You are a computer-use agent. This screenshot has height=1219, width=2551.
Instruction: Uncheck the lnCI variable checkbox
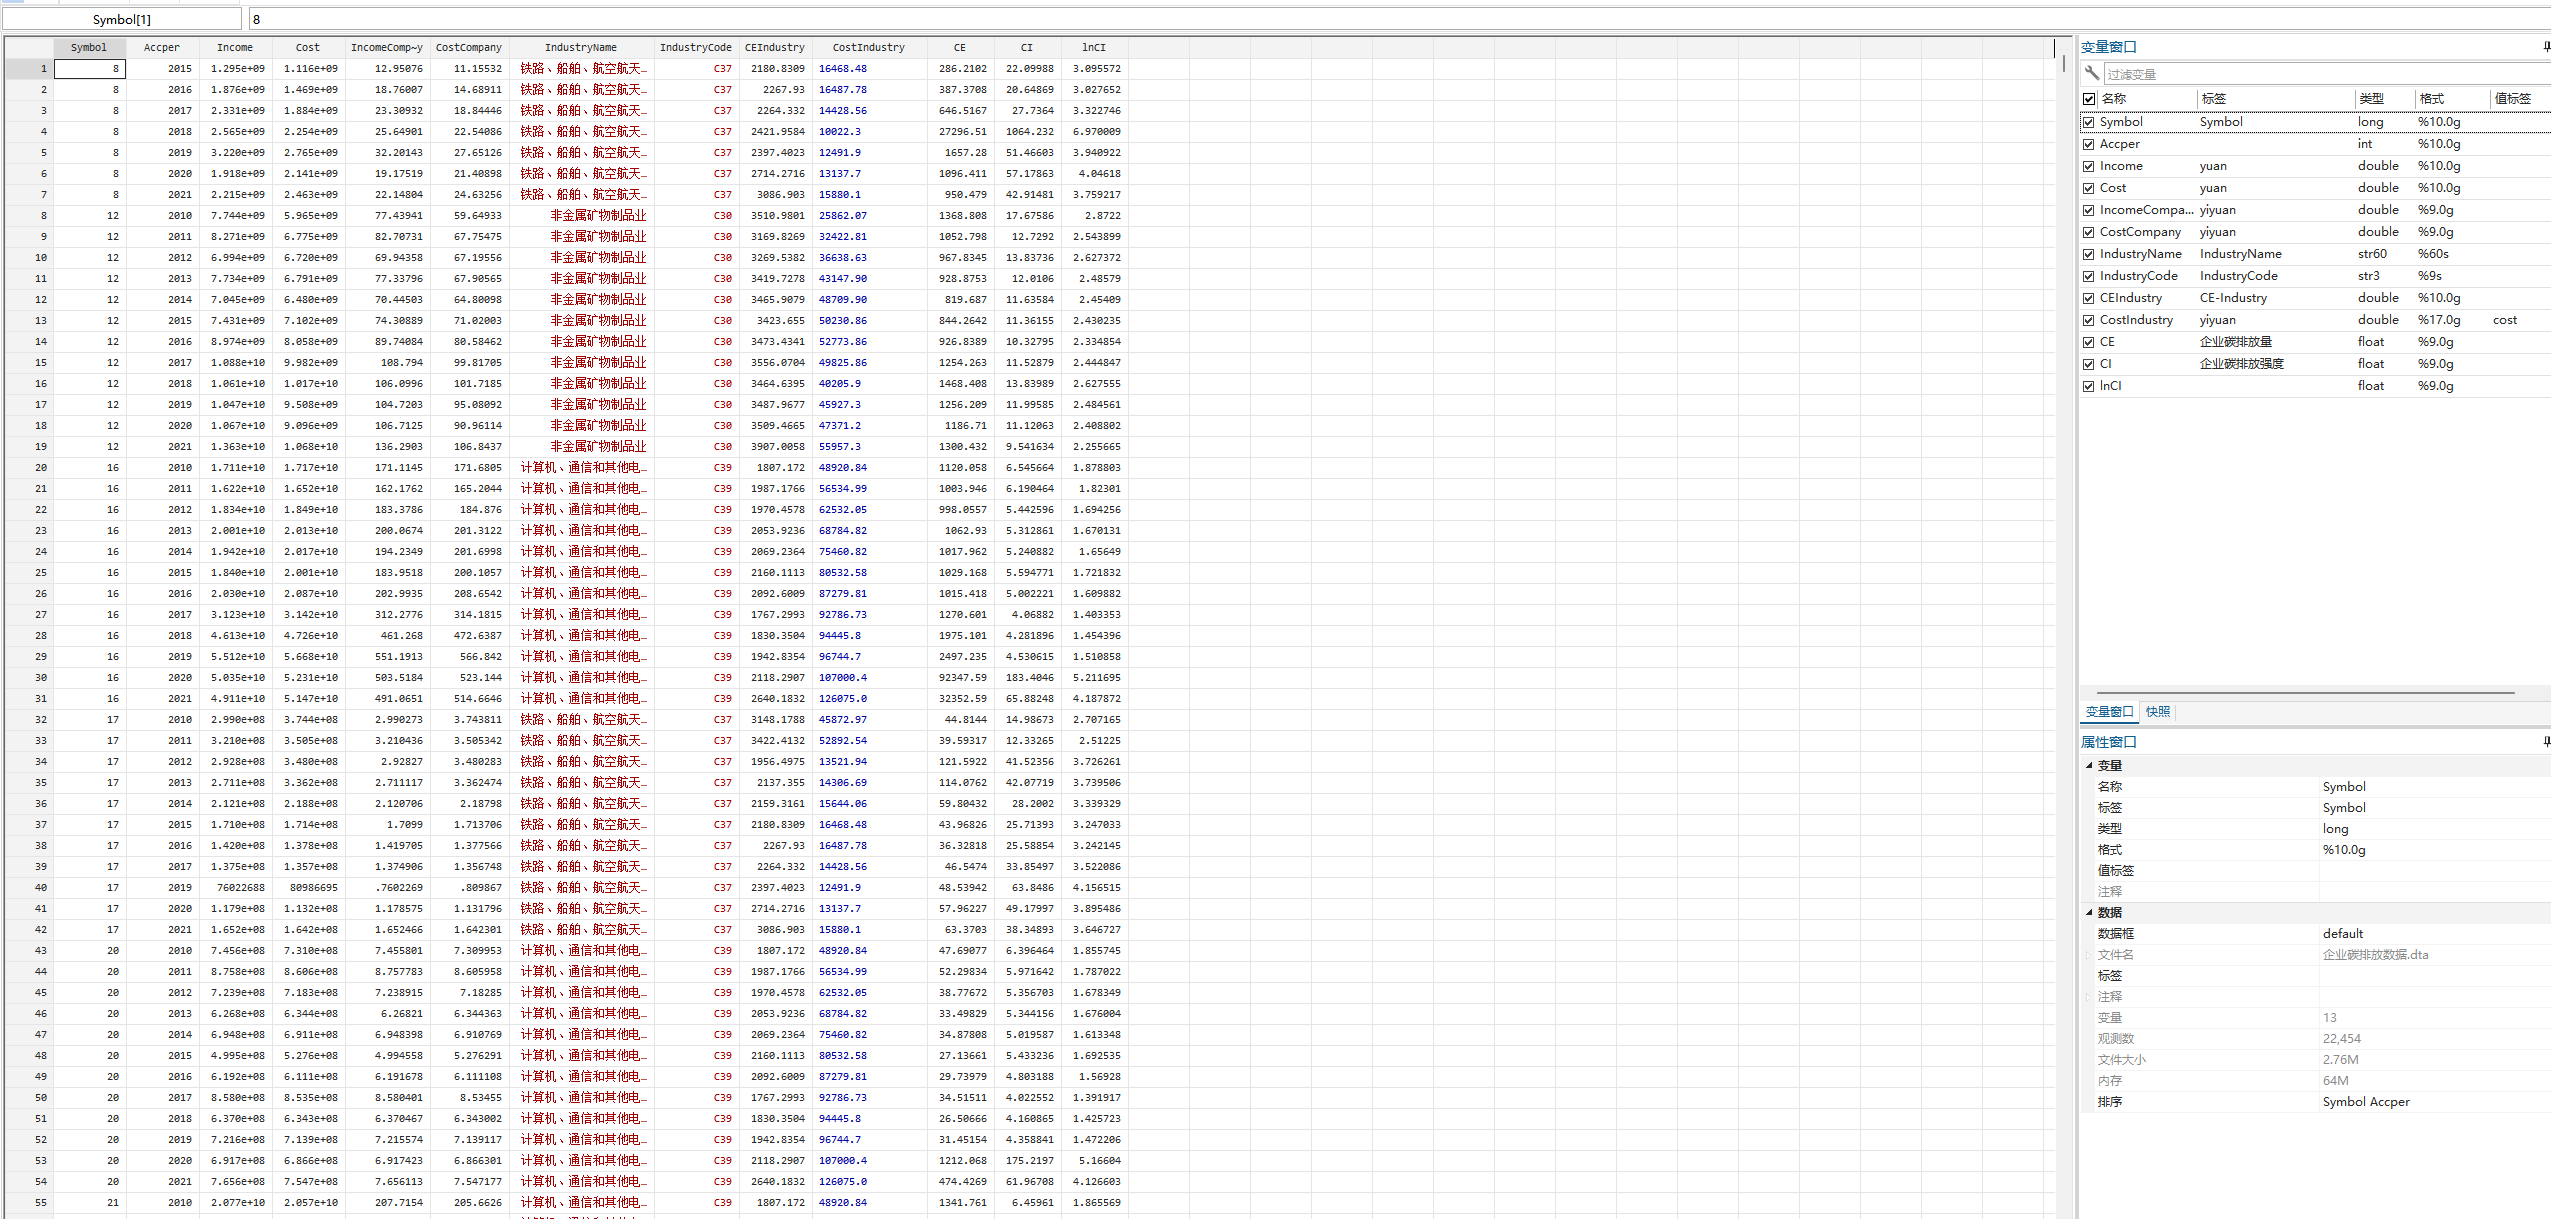click(2088, 386)
